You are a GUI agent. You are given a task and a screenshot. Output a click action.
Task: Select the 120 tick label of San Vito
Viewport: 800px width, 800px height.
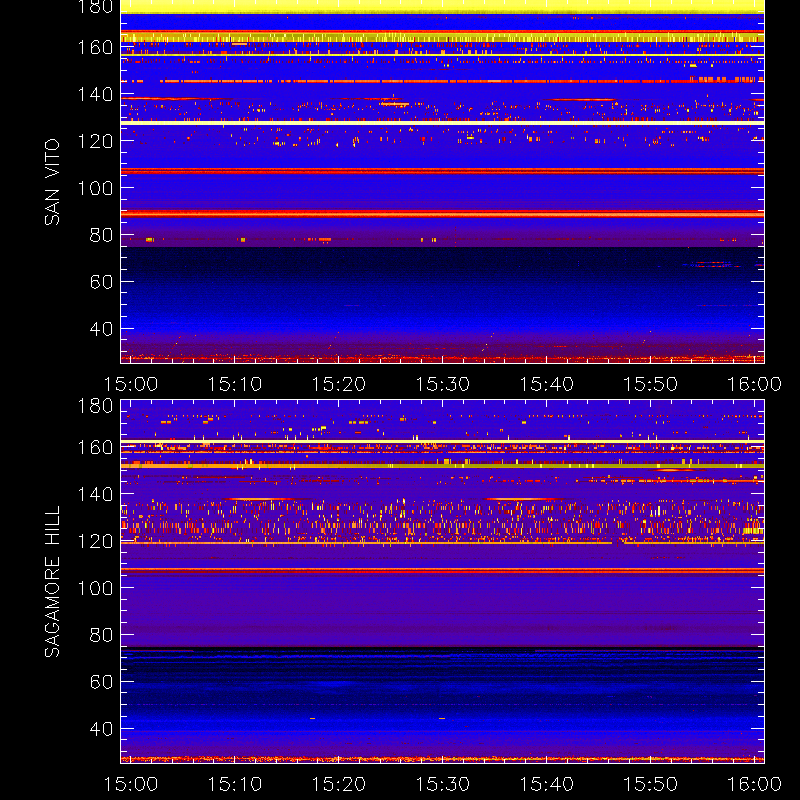click(95, 141)
